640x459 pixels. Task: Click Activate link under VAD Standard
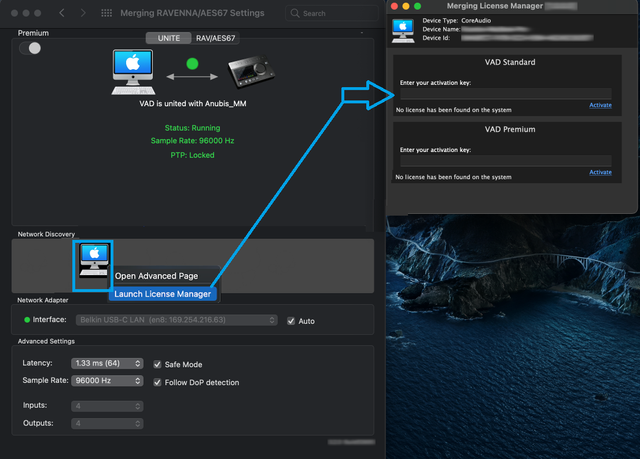point(600,105)
